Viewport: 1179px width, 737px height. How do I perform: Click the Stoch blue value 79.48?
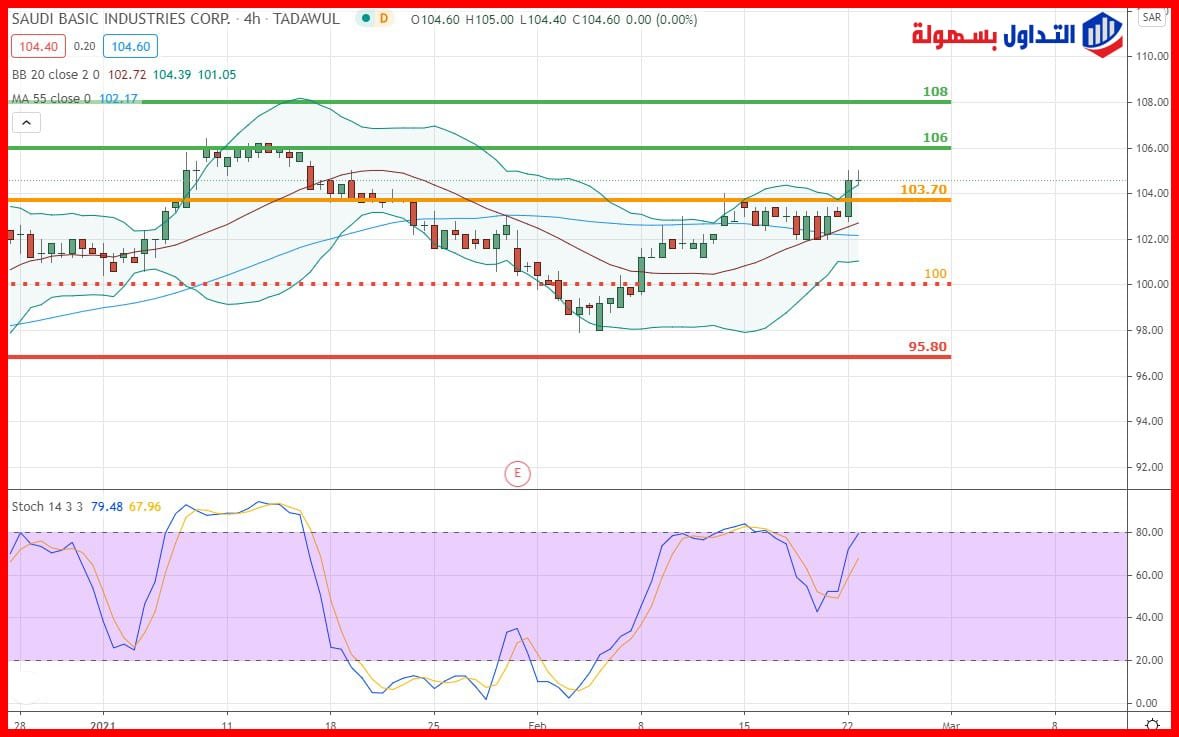[x=108, y=507]
